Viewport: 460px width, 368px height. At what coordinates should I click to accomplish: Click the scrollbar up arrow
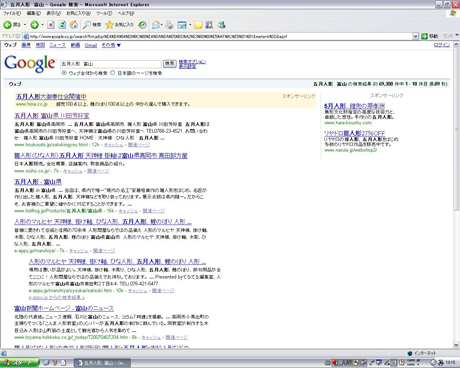pyautogui.click(x=456, y=45)
